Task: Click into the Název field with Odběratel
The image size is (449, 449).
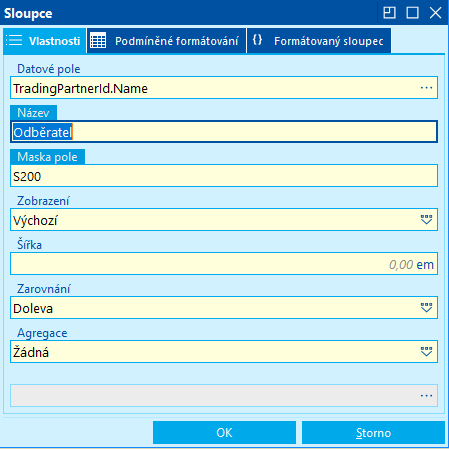Action: 224,132
